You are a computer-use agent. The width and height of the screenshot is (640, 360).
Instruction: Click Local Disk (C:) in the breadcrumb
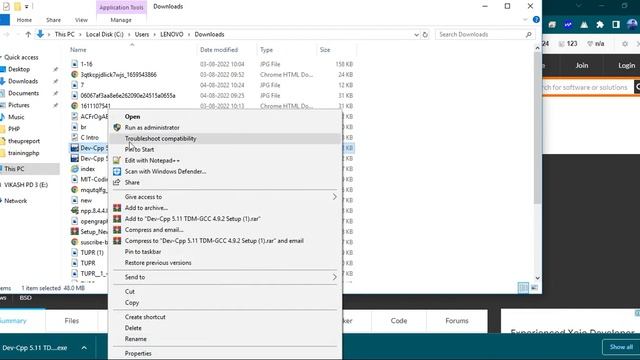(104, 35)
